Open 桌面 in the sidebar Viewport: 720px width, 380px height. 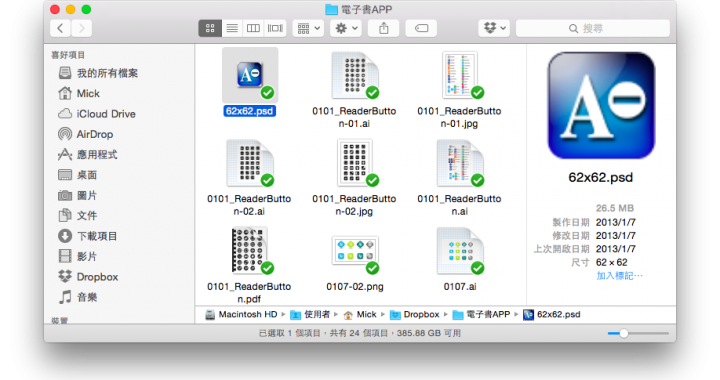click(78, 175)
